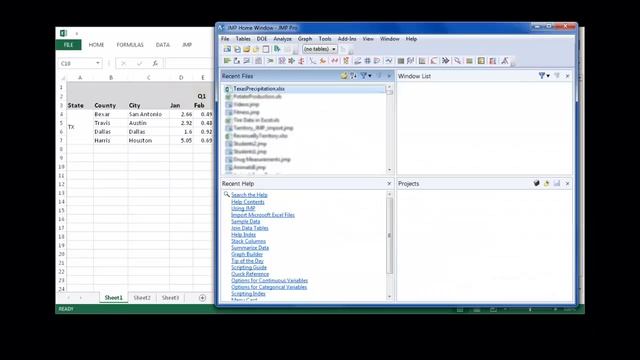Click the Excel formula fx icon
640x360 pixels.
pos(155,63)
